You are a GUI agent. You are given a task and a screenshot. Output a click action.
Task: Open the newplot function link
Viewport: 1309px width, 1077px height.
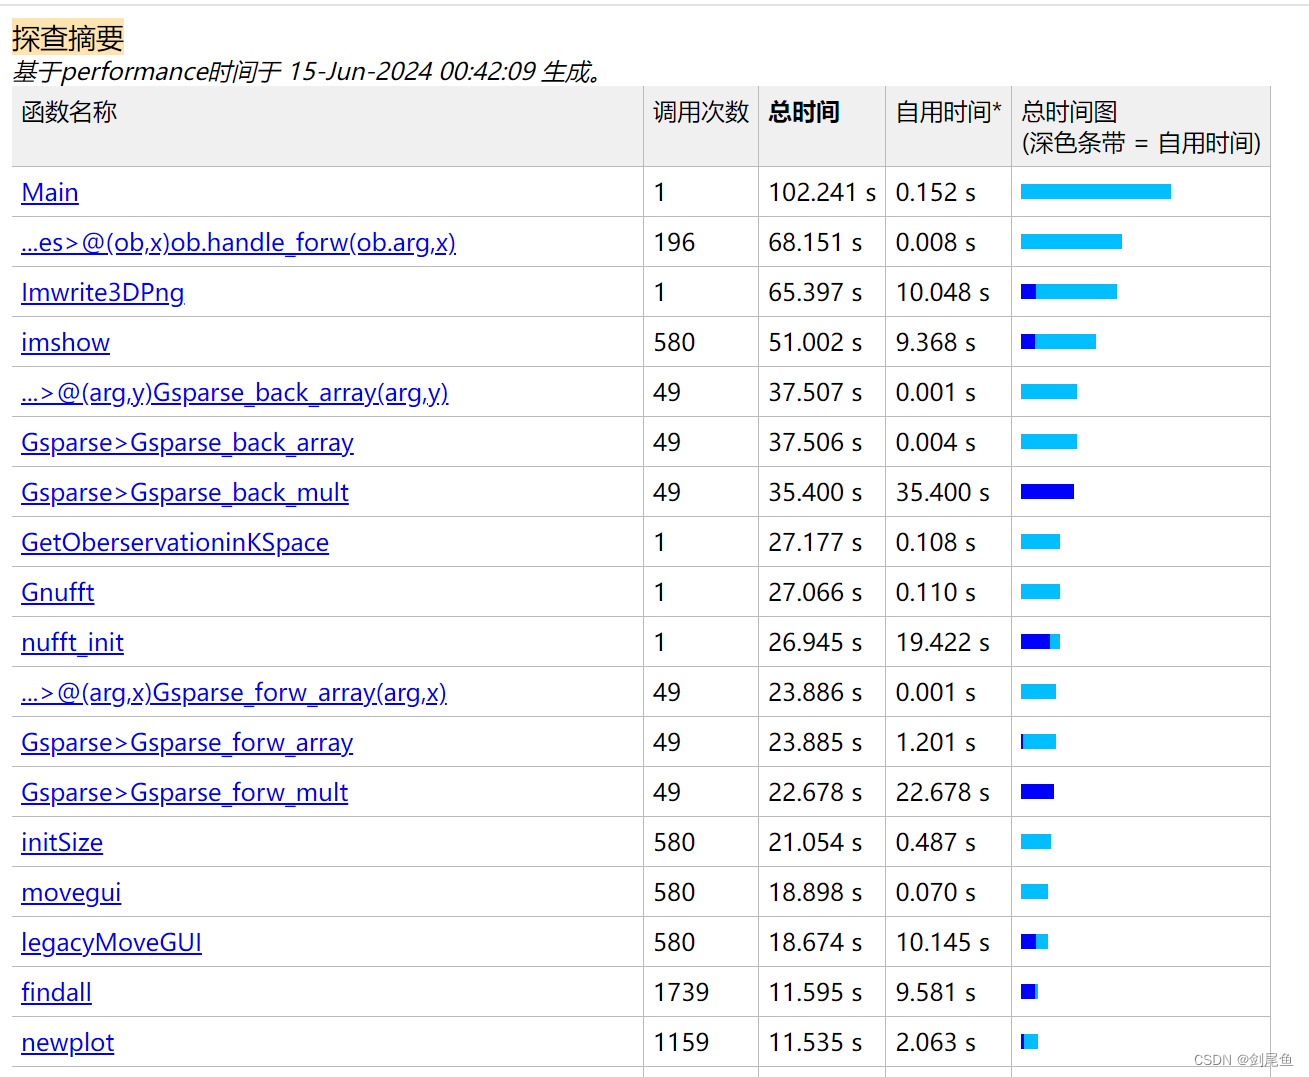tap(68, 1042)
